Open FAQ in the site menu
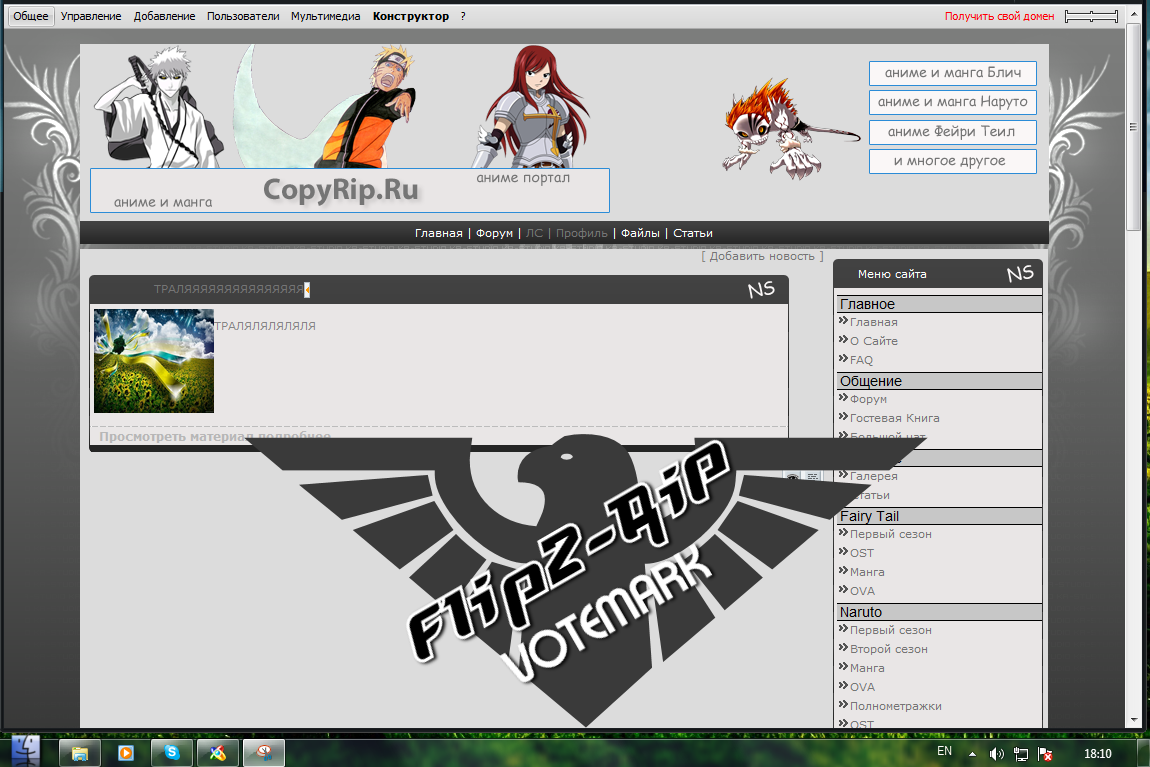This screenshot has width=1150, height=767. point(861,360)
